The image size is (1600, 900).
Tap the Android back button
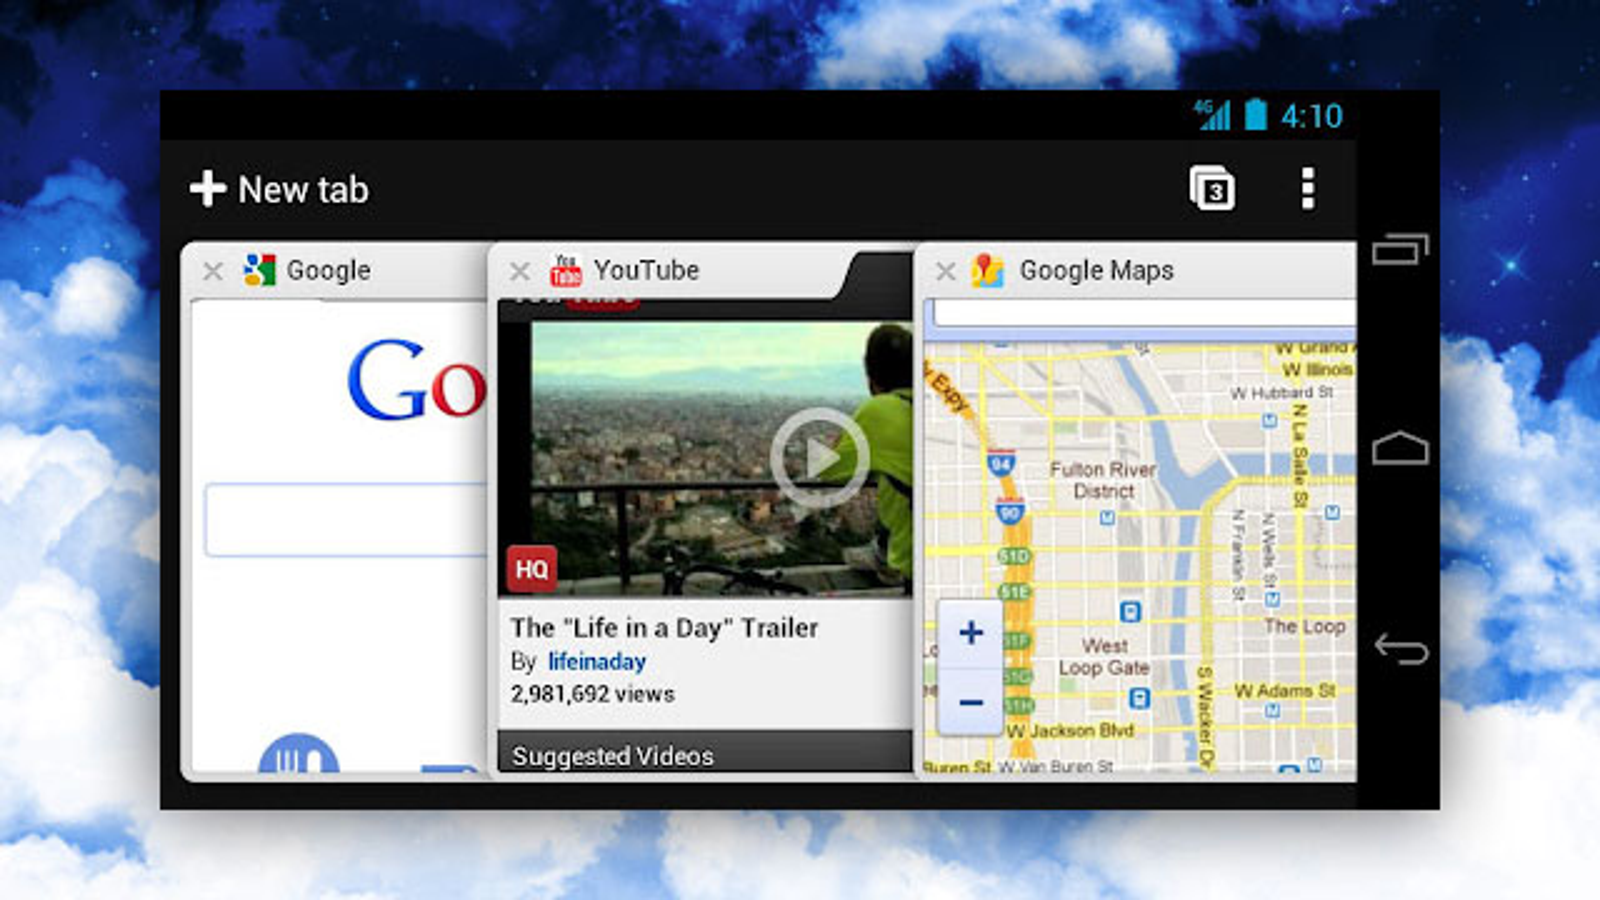pyautogui.click(x=1401, y=650)
